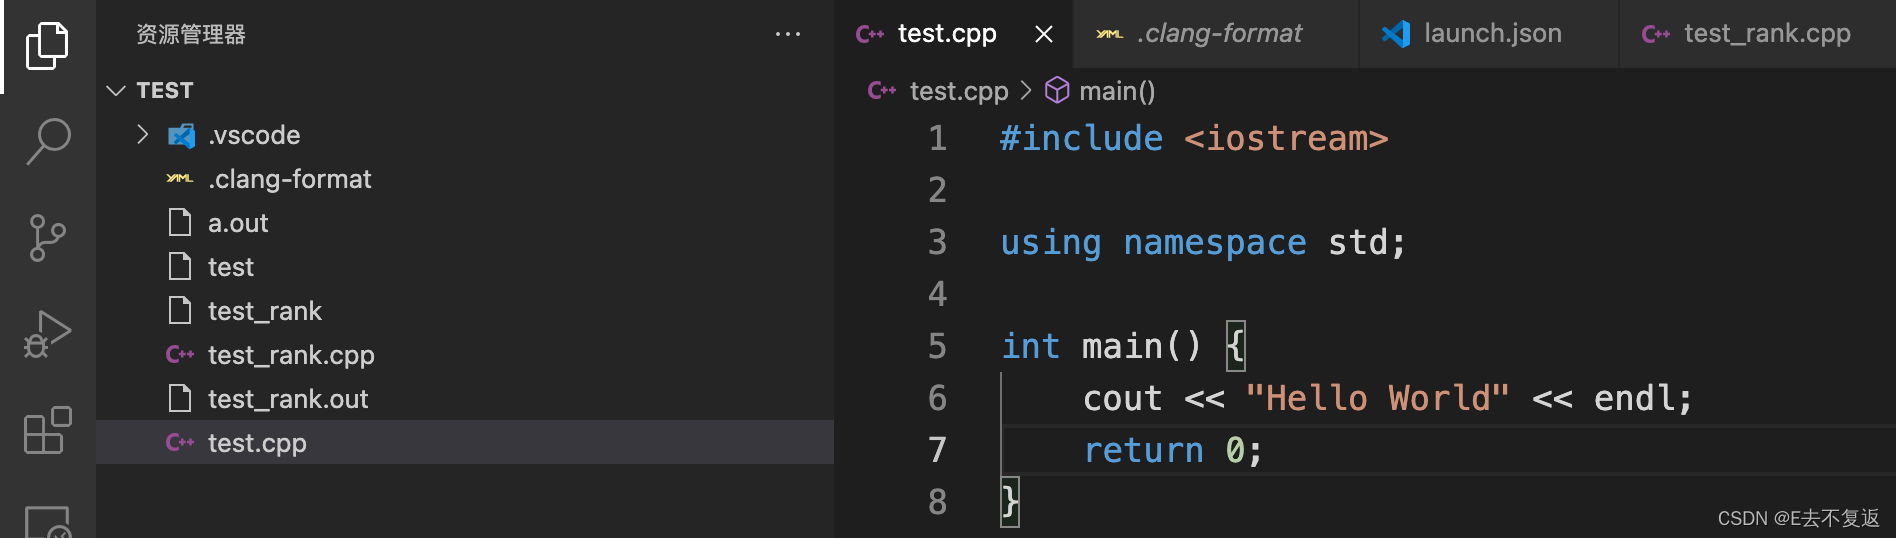Expand the .vscode folder
The height and width of the screenshot is (538, 1896).
142,134
